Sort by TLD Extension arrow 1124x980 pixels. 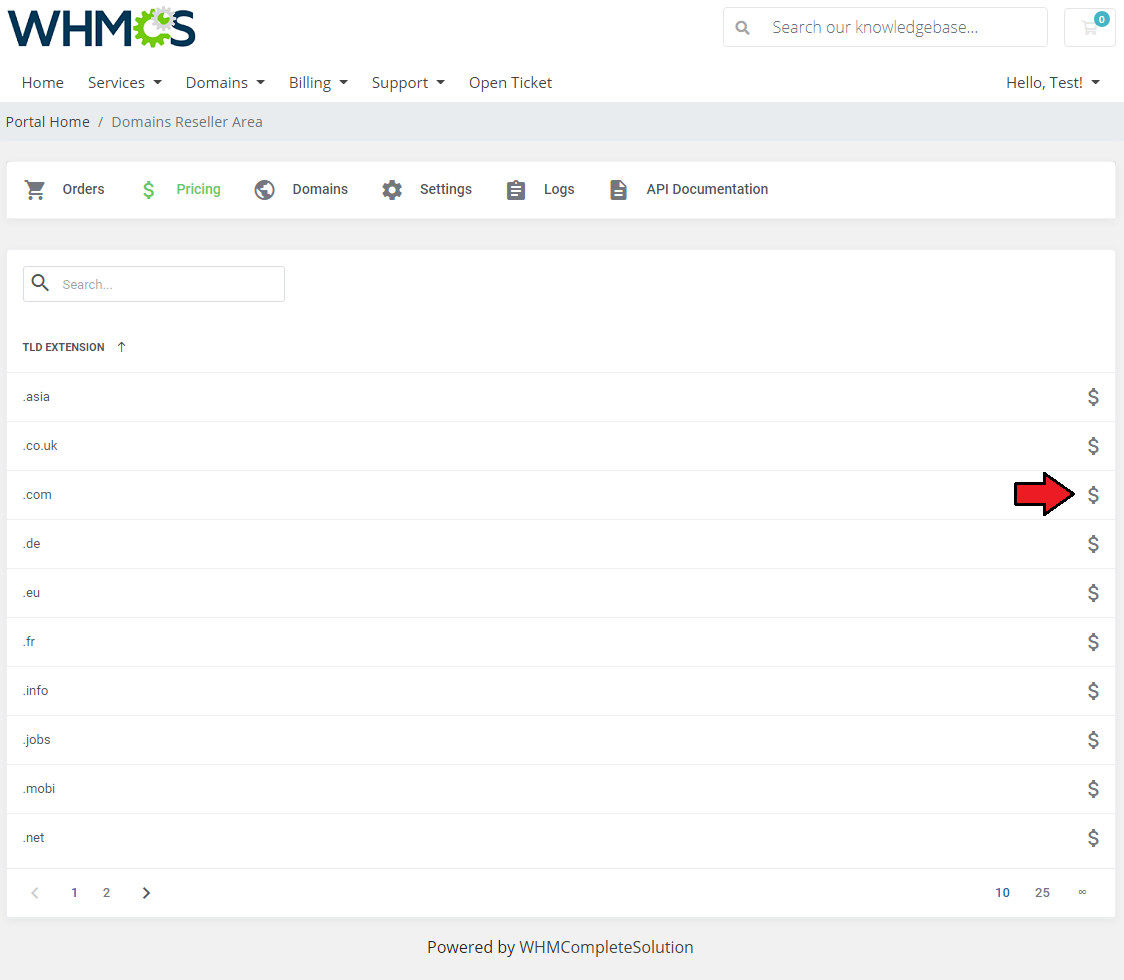[121, 347]
